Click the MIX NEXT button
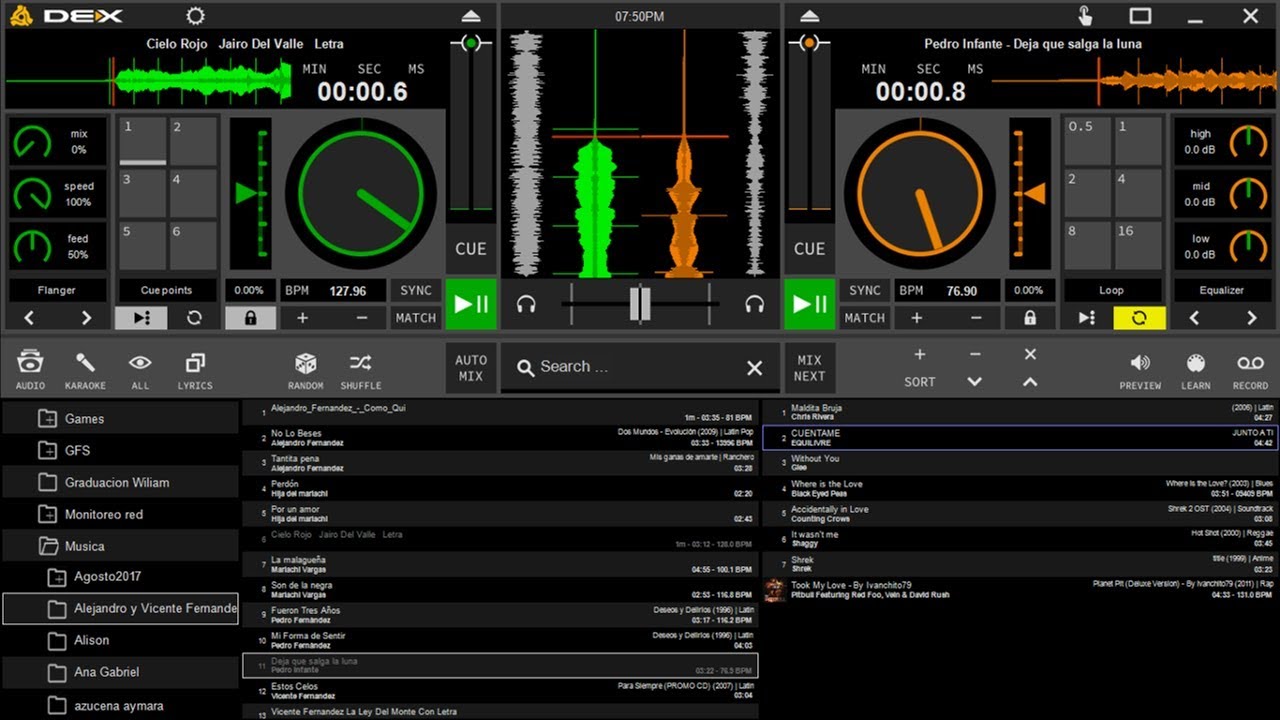The image size is (1280, 720). (x=810, y=368)
